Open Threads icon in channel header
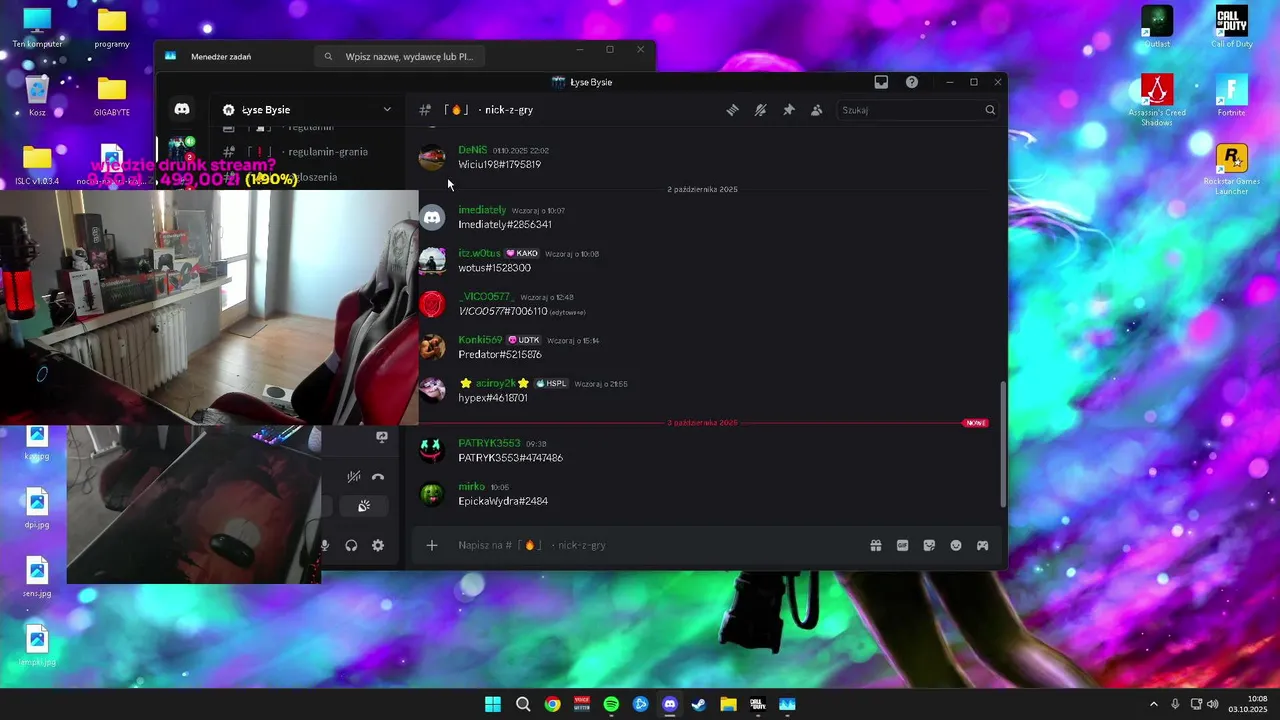The width and height of the screenshot is (1280, 720). (732, 110)
